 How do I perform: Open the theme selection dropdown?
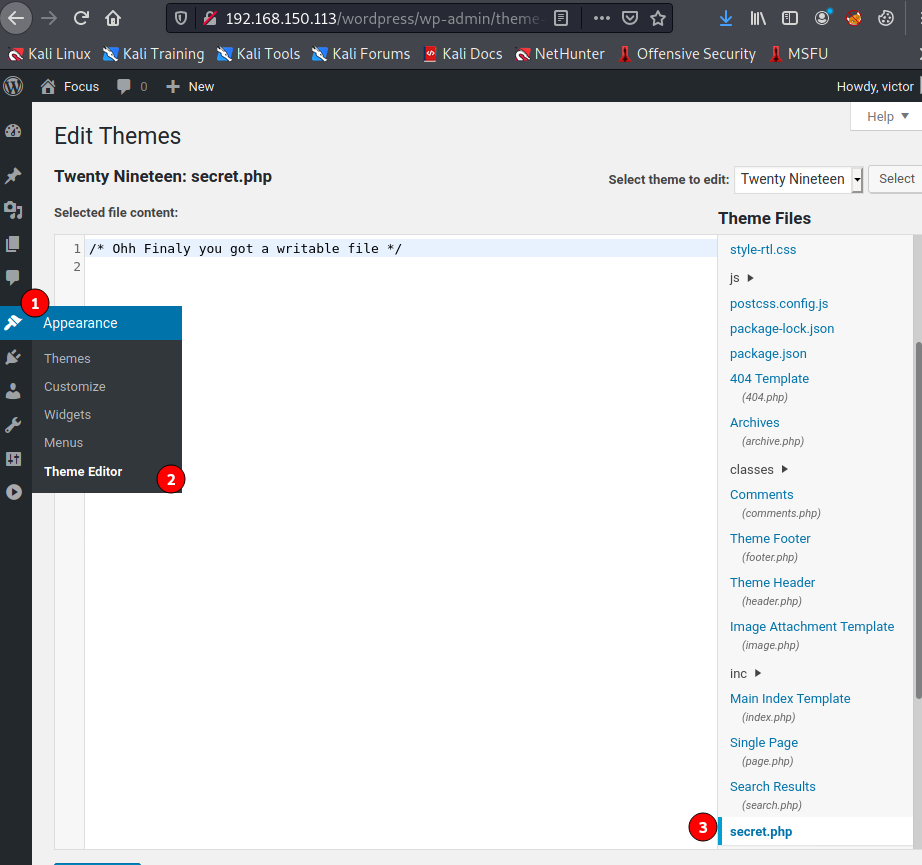[798, 179]
